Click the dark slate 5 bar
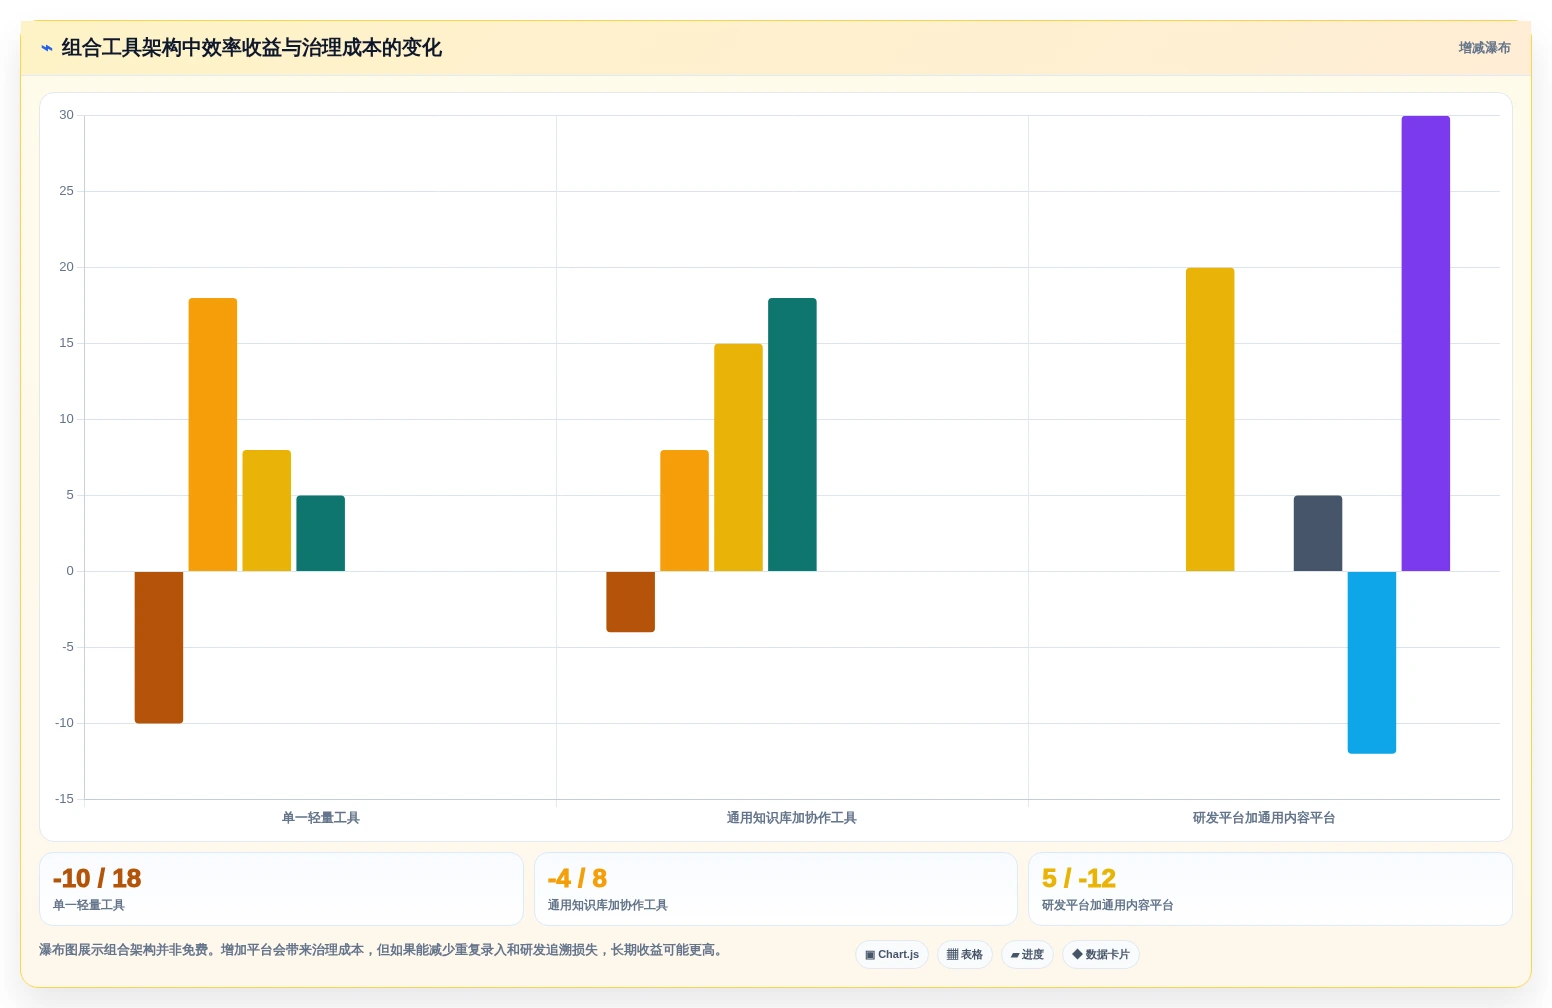Viewport: 1552px width, 1008px height. click(1318, 533)
